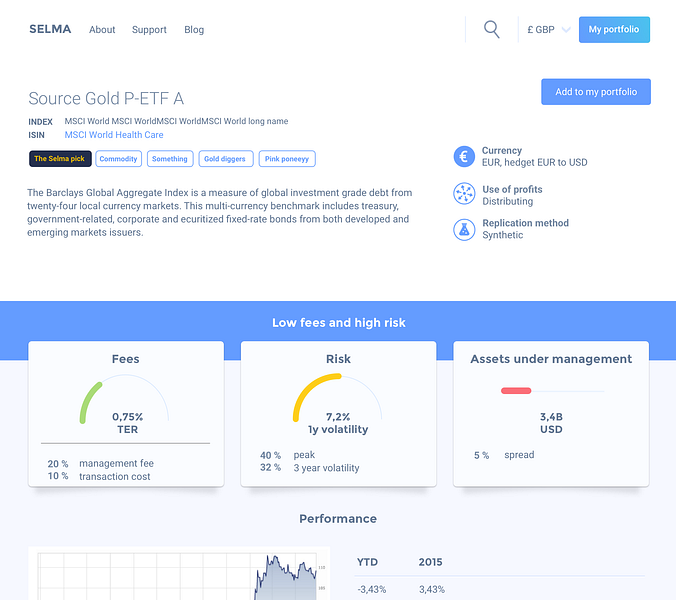Click the Assets under management title

coord(551,359)
